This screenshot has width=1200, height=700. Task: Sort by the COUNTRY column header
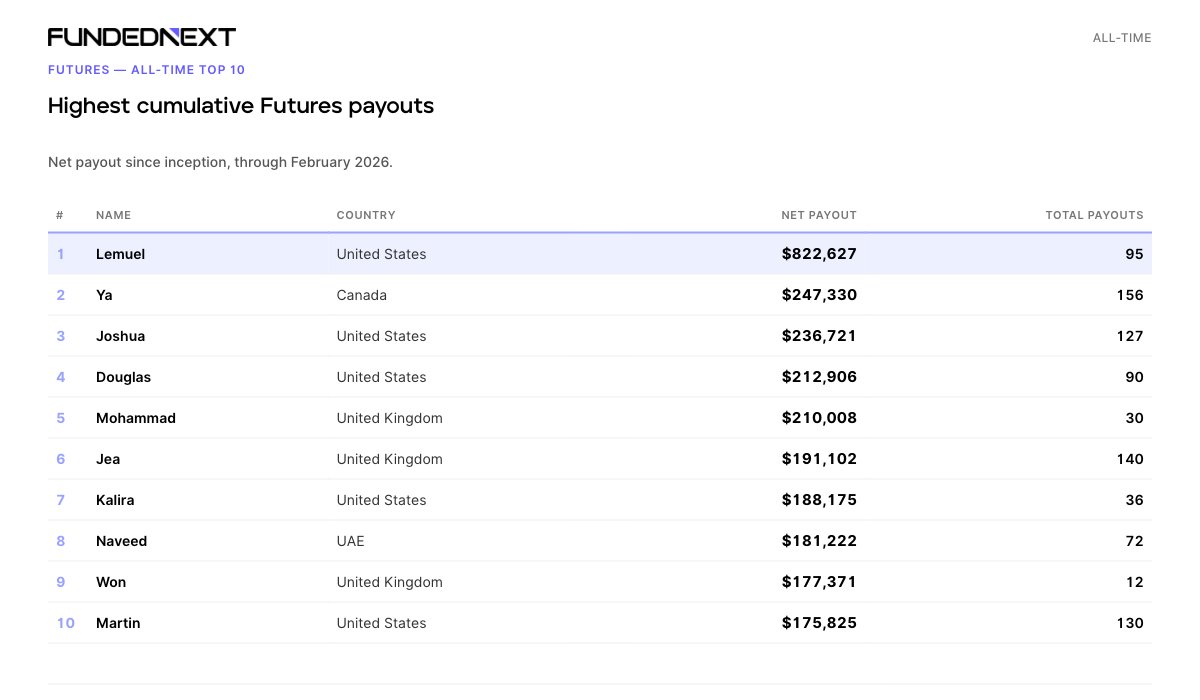coord(366,215)
